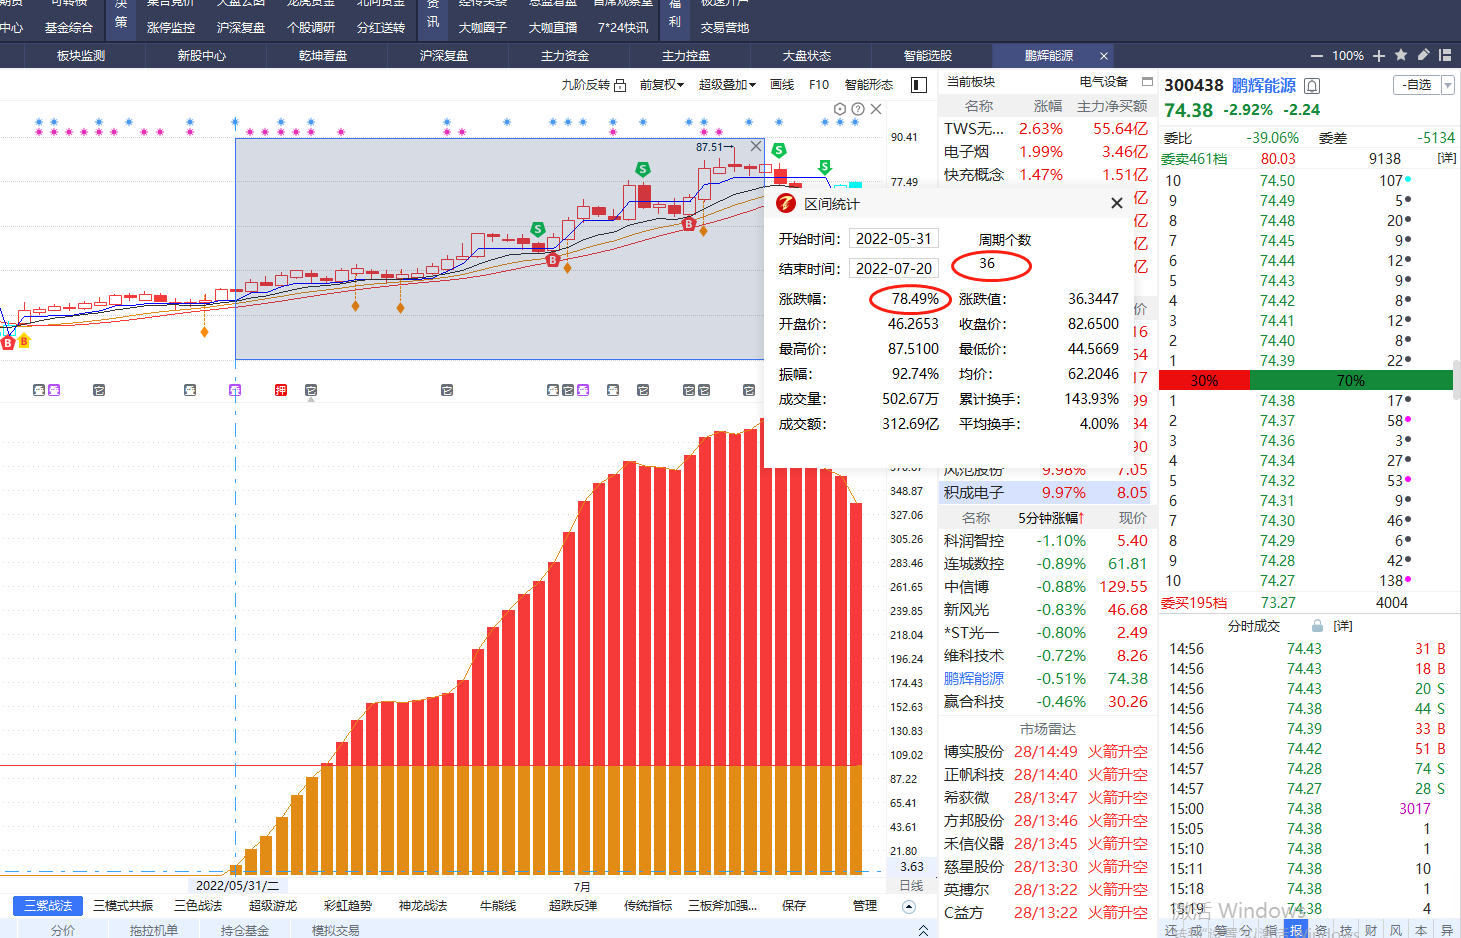Click the 区间统计 dialog logo icon
The image size is (1461, 938).
[x=786, y=203]
